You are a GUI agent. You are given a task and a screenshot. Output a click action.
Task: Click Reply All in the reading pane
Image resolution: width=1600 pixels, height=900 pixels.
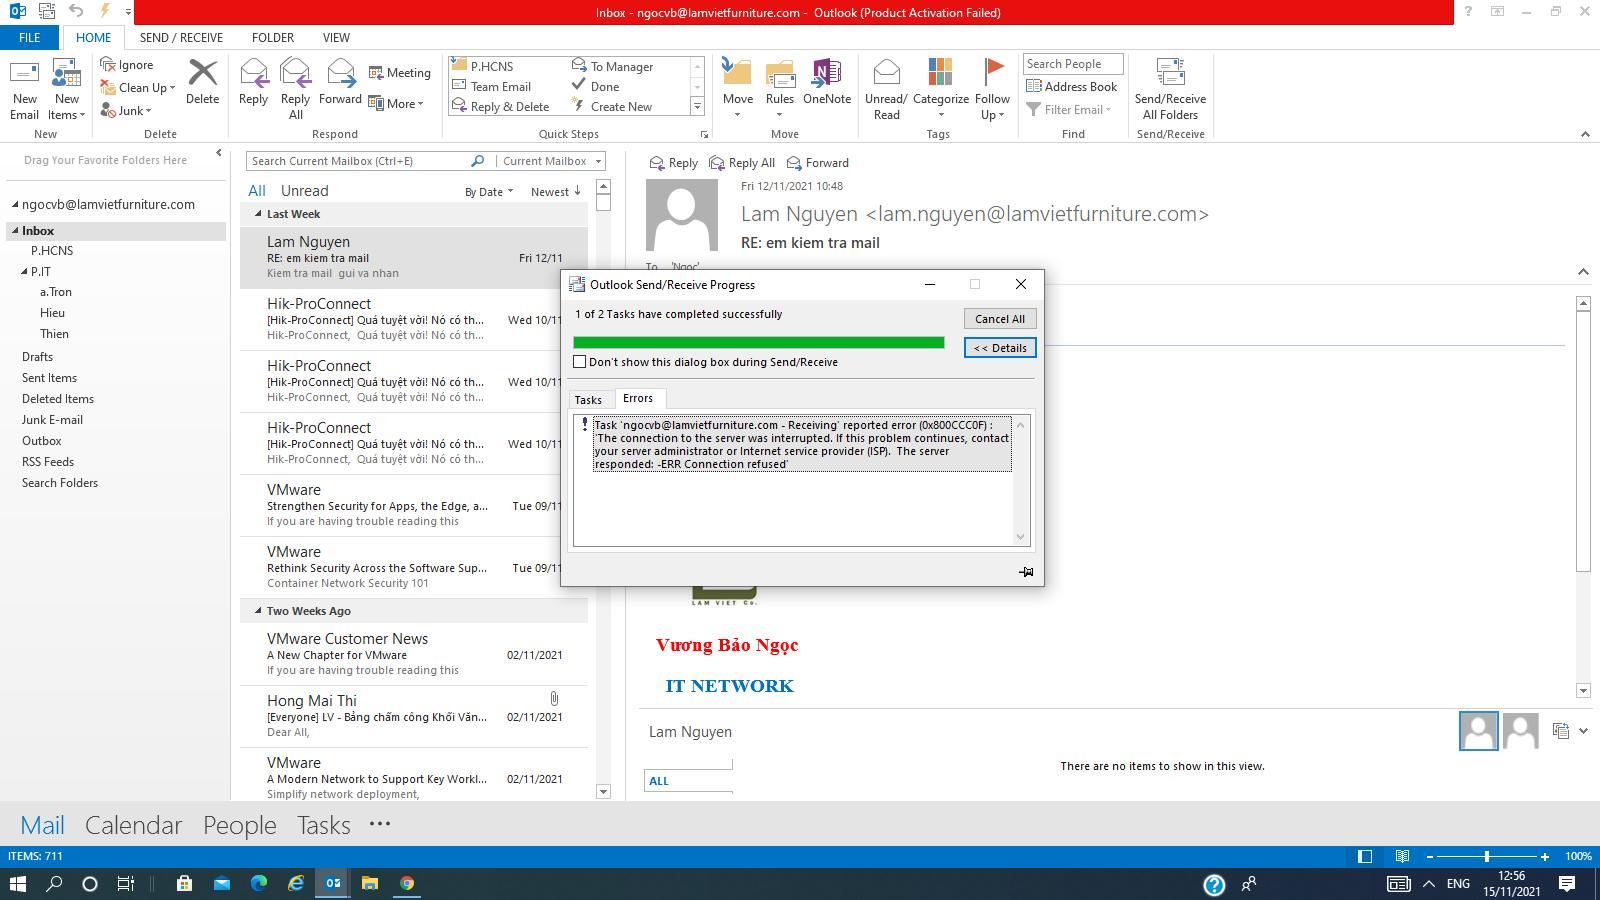point(741,163)
